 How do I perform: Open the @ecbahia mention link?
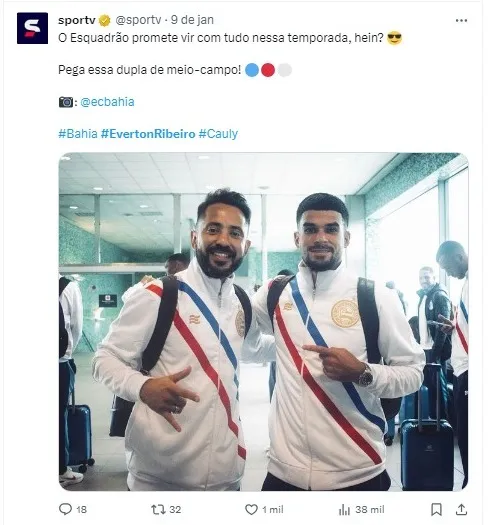point(107,102)
